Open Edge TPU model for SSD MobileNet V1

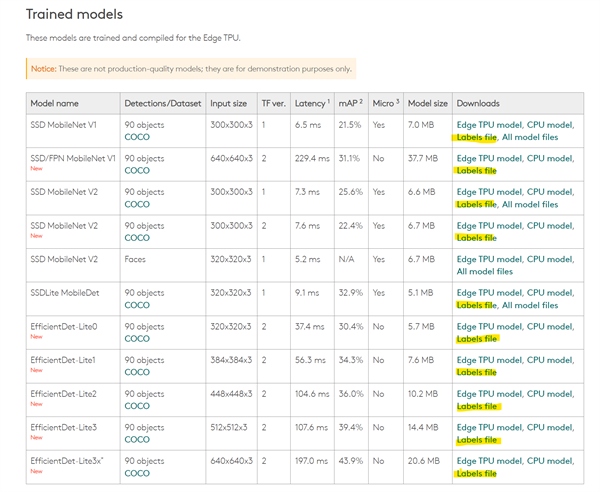489,125
